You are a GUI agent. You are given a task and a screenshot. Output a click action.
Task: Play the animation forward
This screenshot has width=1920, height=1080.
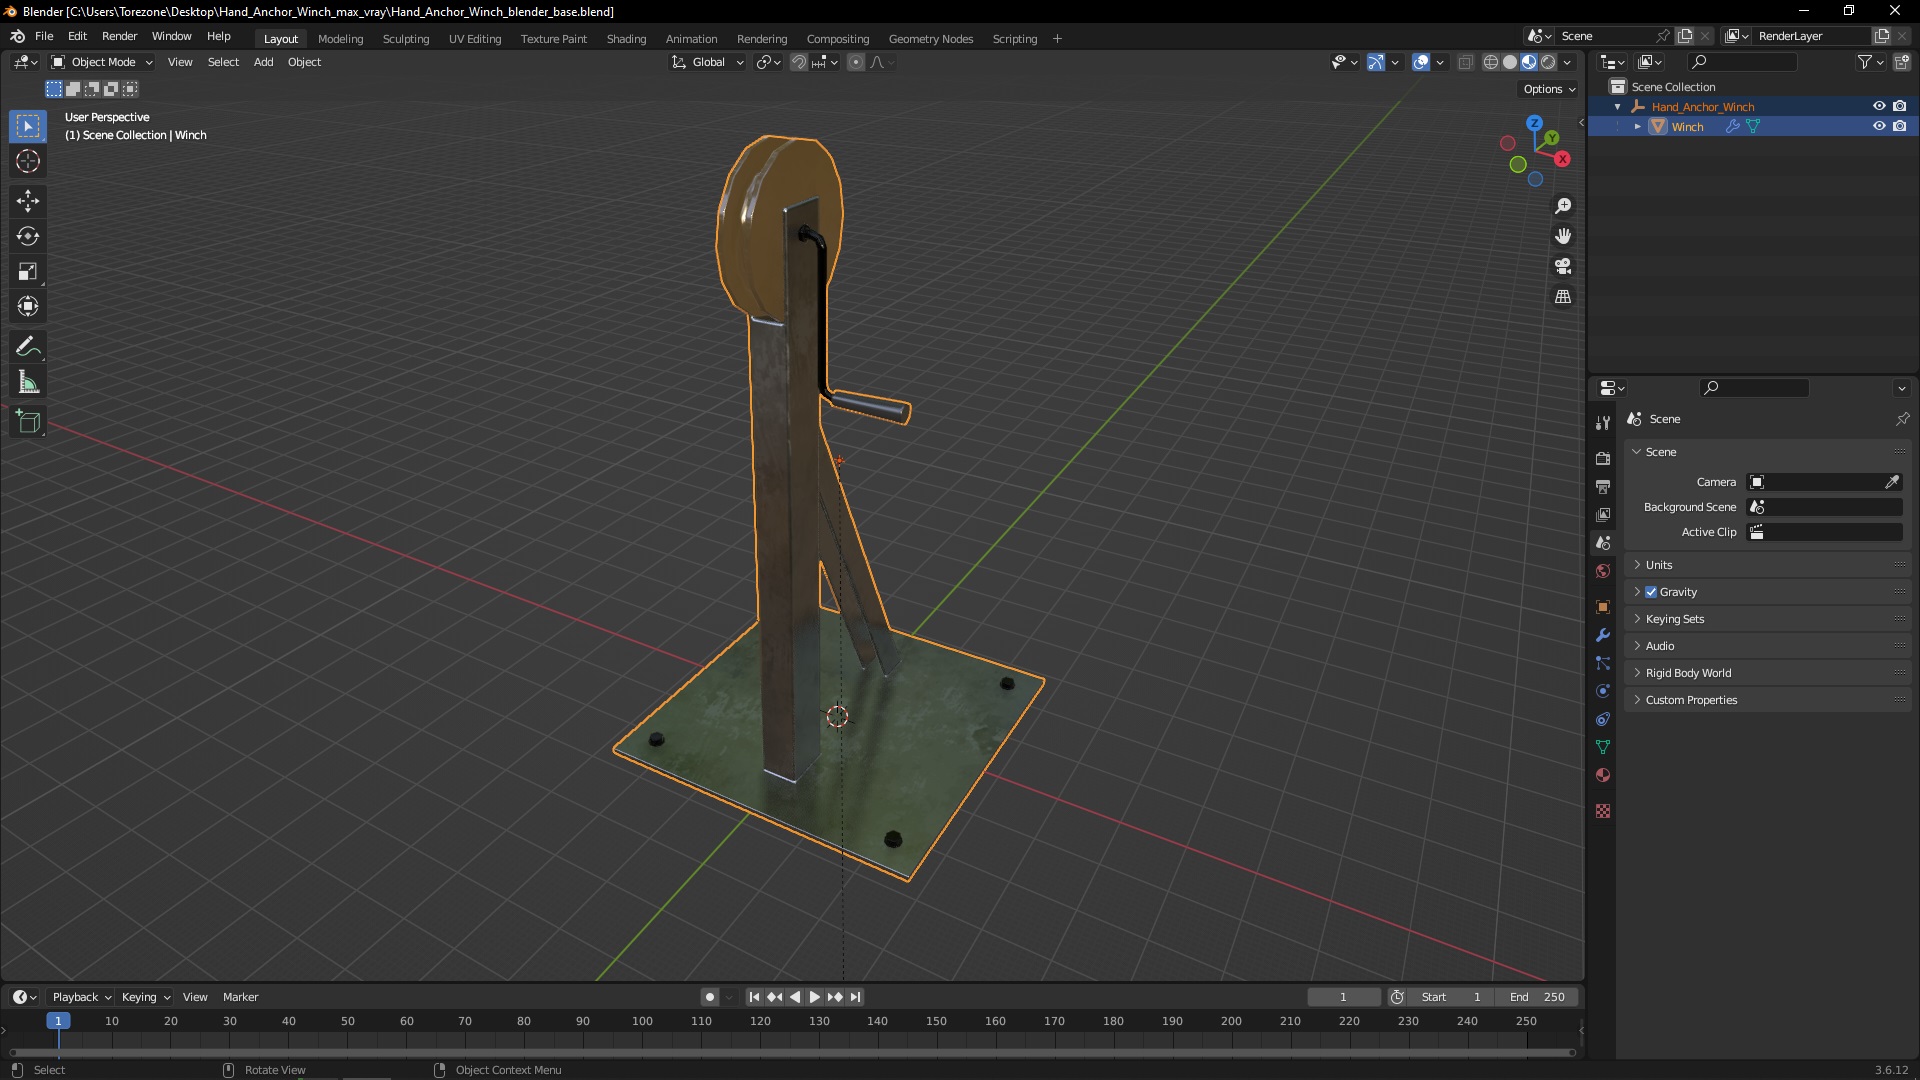[x=815, y=997]
